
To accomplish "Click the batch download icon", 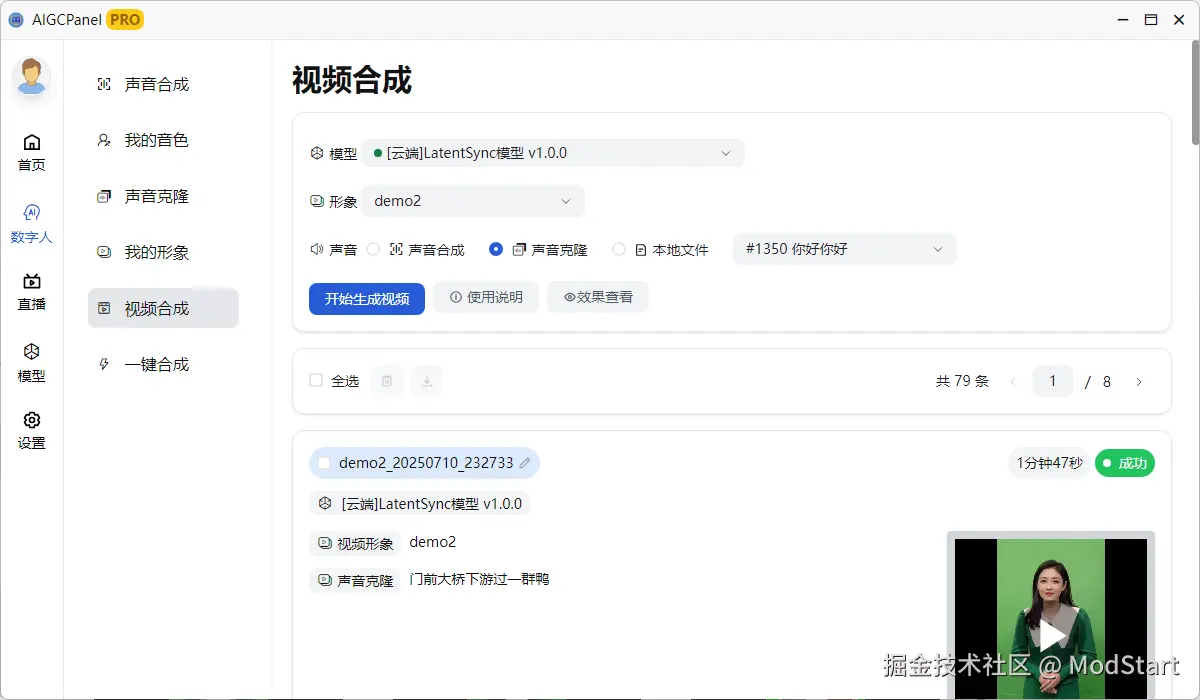I will (x=427, y=381).
